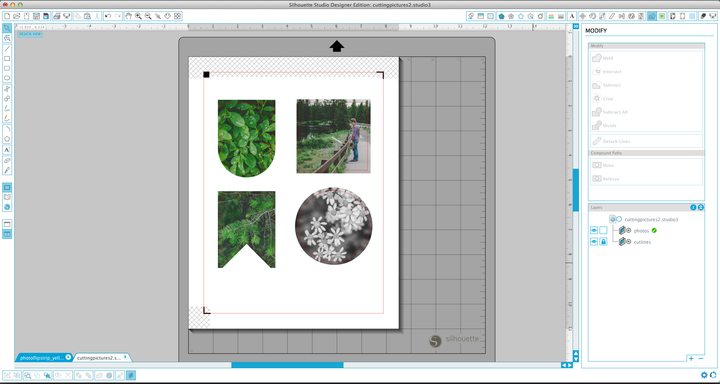Image resolution: width=720 pixels, height=384 pixels.
Task: Click the horizontal scrollbar thumb
Action: [287, 365]
